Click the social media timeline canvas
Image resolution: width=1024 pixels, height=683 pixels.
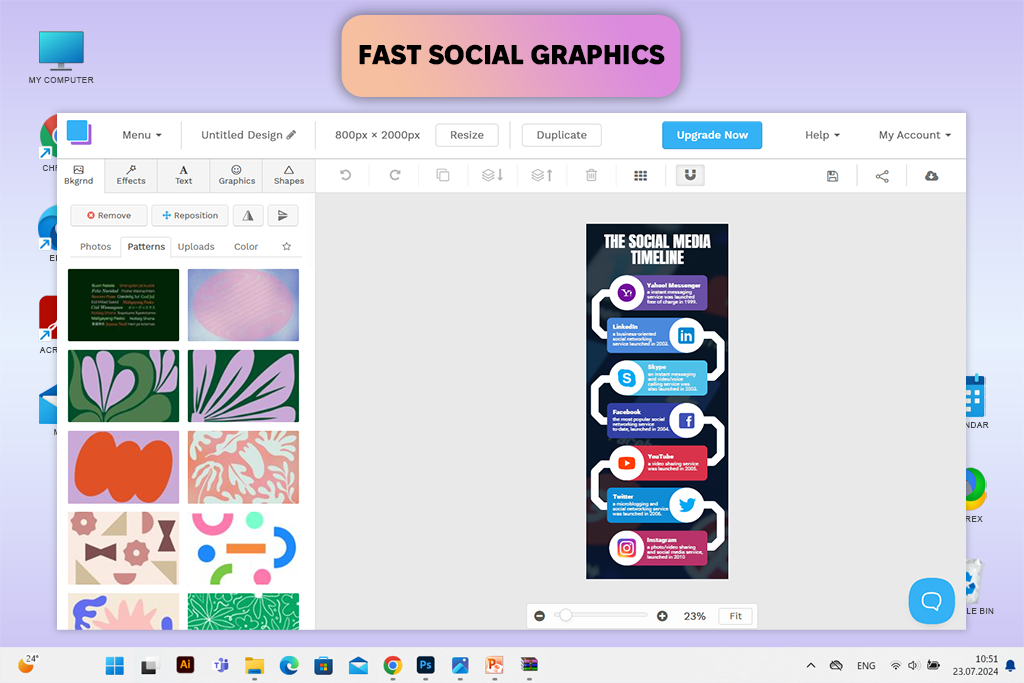[657, 402]
